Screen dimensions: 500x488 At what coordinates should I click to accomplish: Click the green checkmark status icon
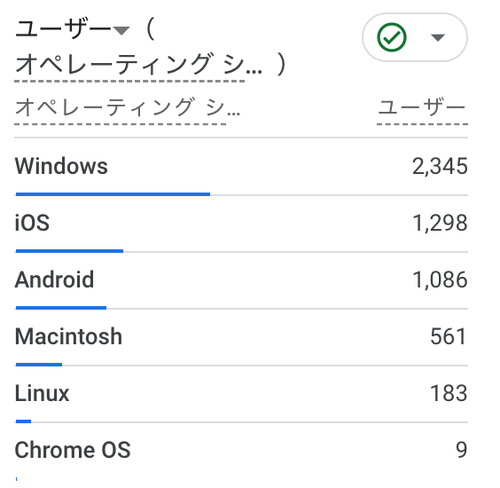tap(392, 37)
